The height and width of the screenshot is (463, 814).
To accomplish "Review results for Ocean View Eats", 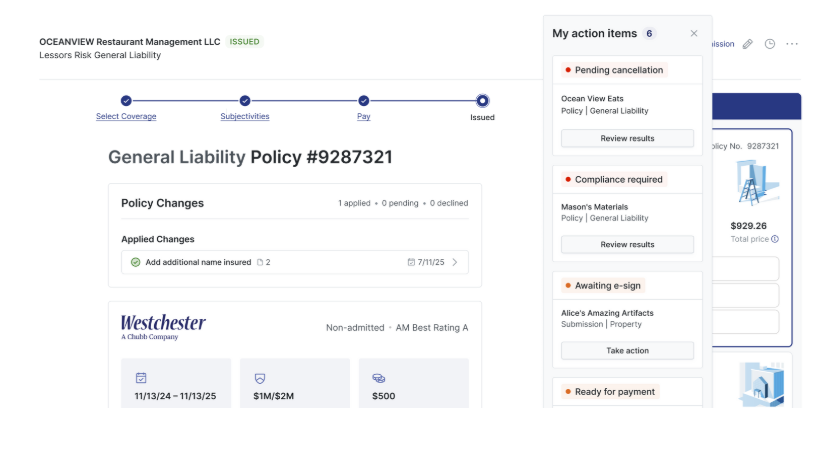I will click(x=627, y=138).
